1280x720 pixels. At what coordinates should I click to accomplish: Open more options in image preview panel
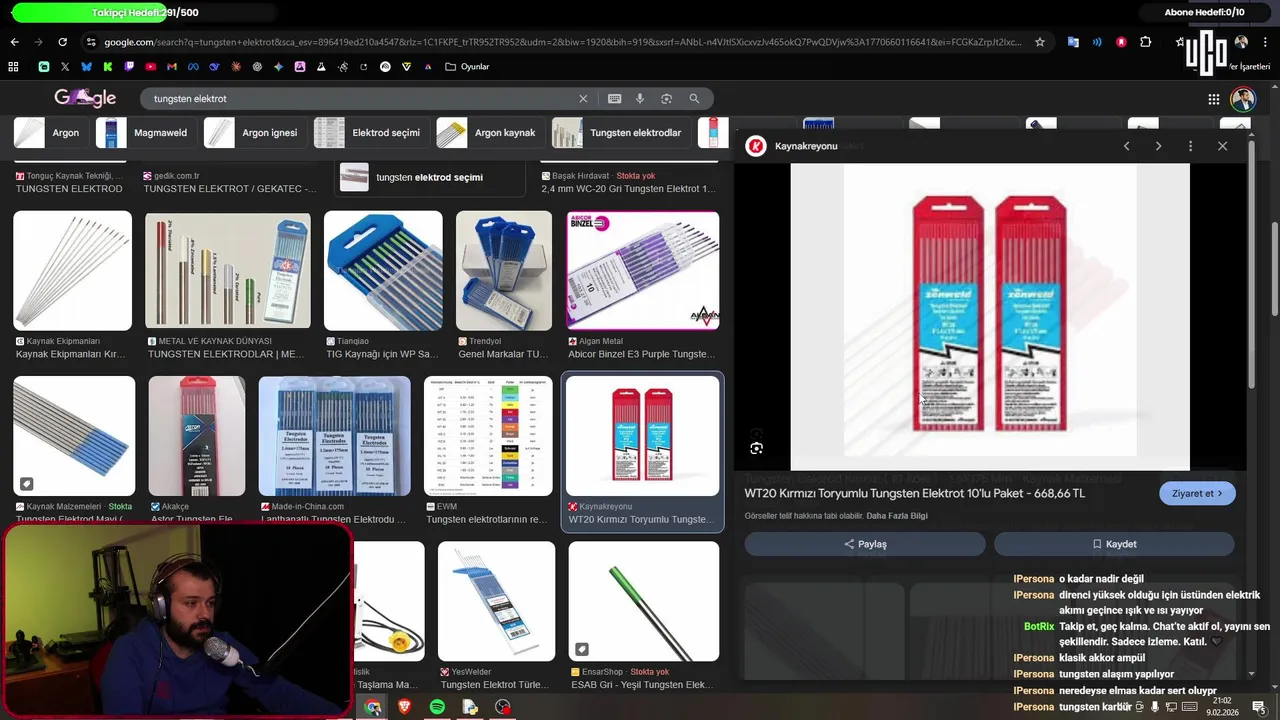point(1190,146)
